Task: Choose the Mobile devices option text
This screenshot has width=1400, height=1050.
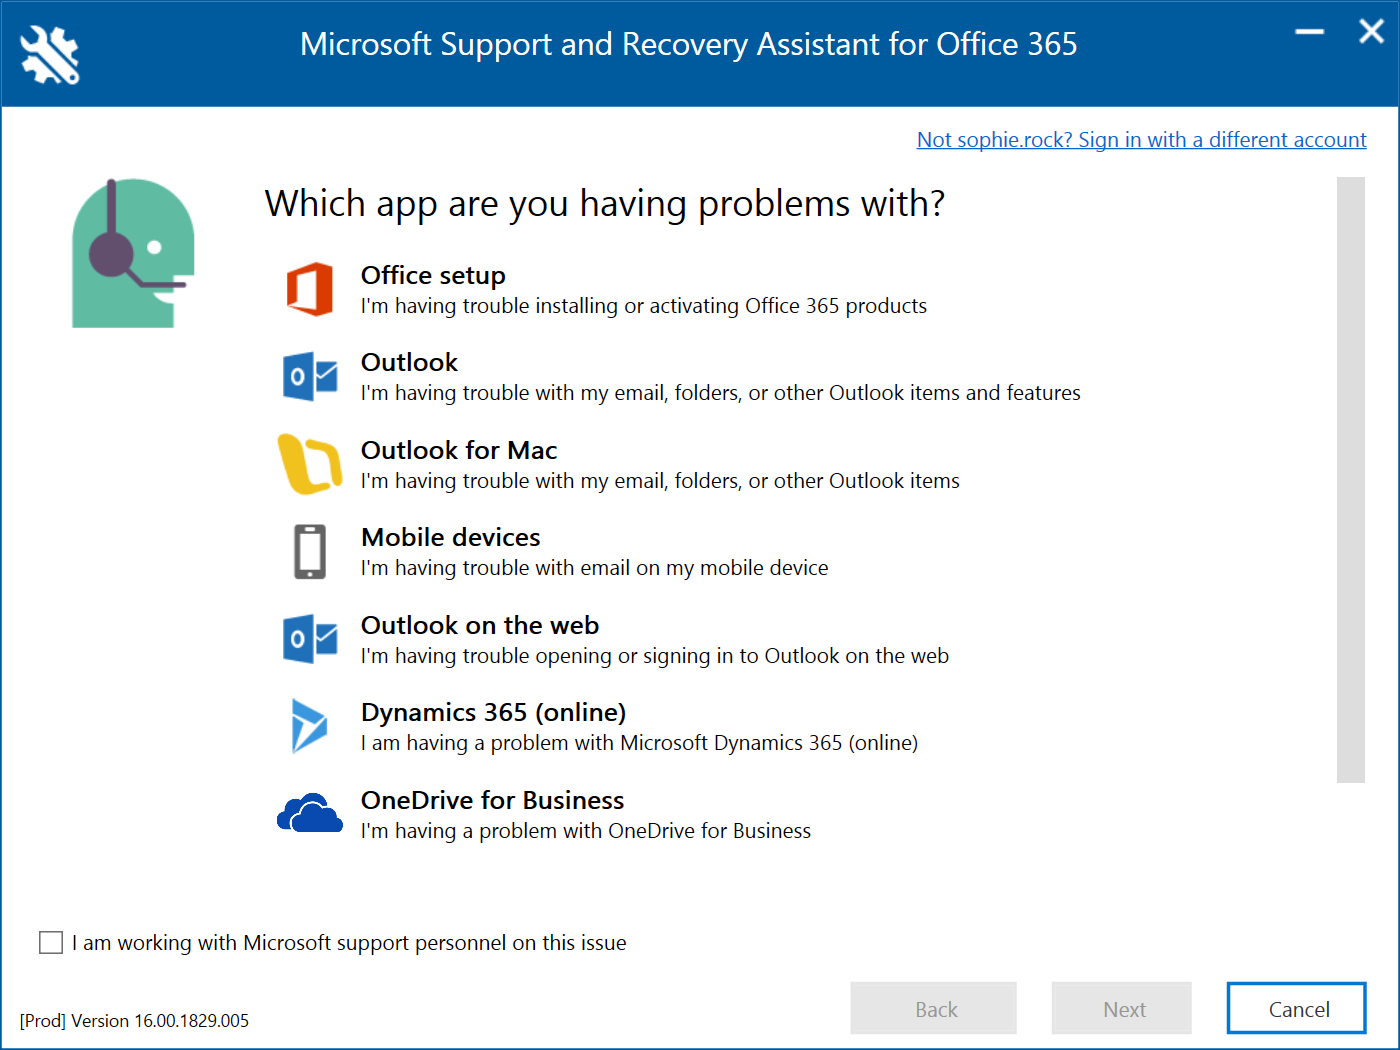Action: click(450, 537)
